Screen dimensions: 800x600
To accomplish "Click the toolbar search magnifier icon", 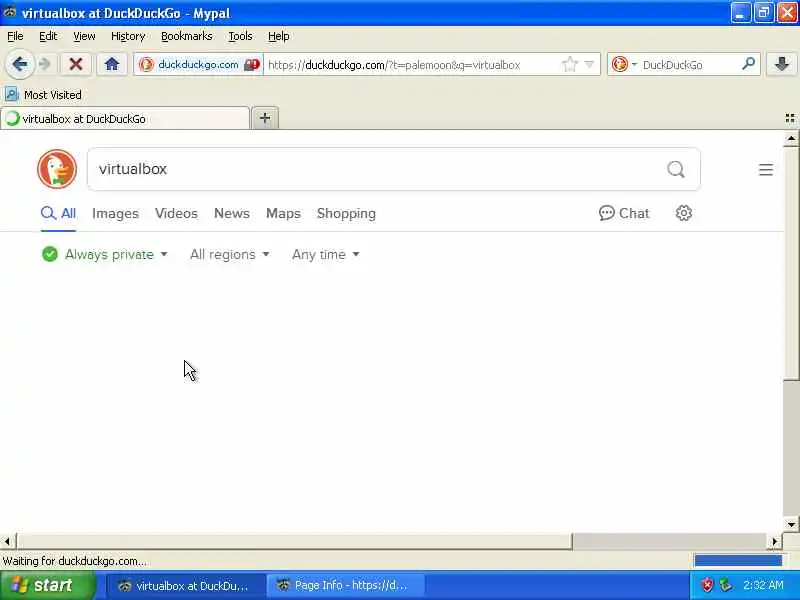I will tap(748, 64).
